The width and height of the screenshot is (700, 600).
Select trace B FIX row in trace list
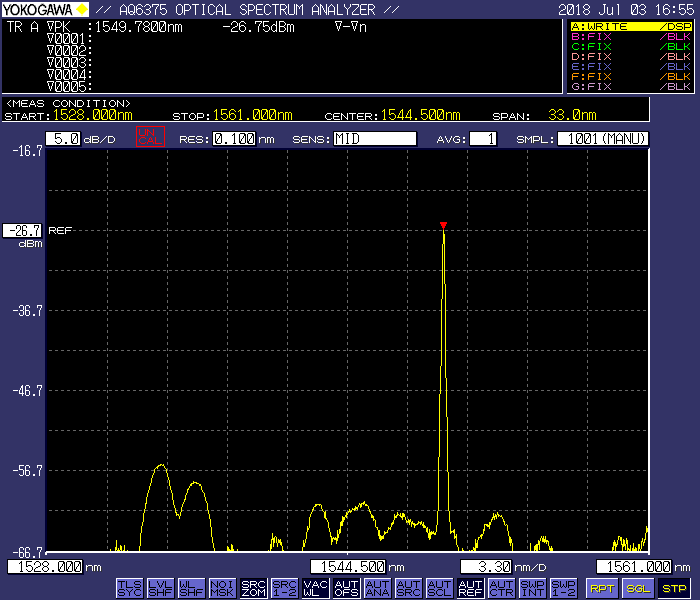click(631, 36)
